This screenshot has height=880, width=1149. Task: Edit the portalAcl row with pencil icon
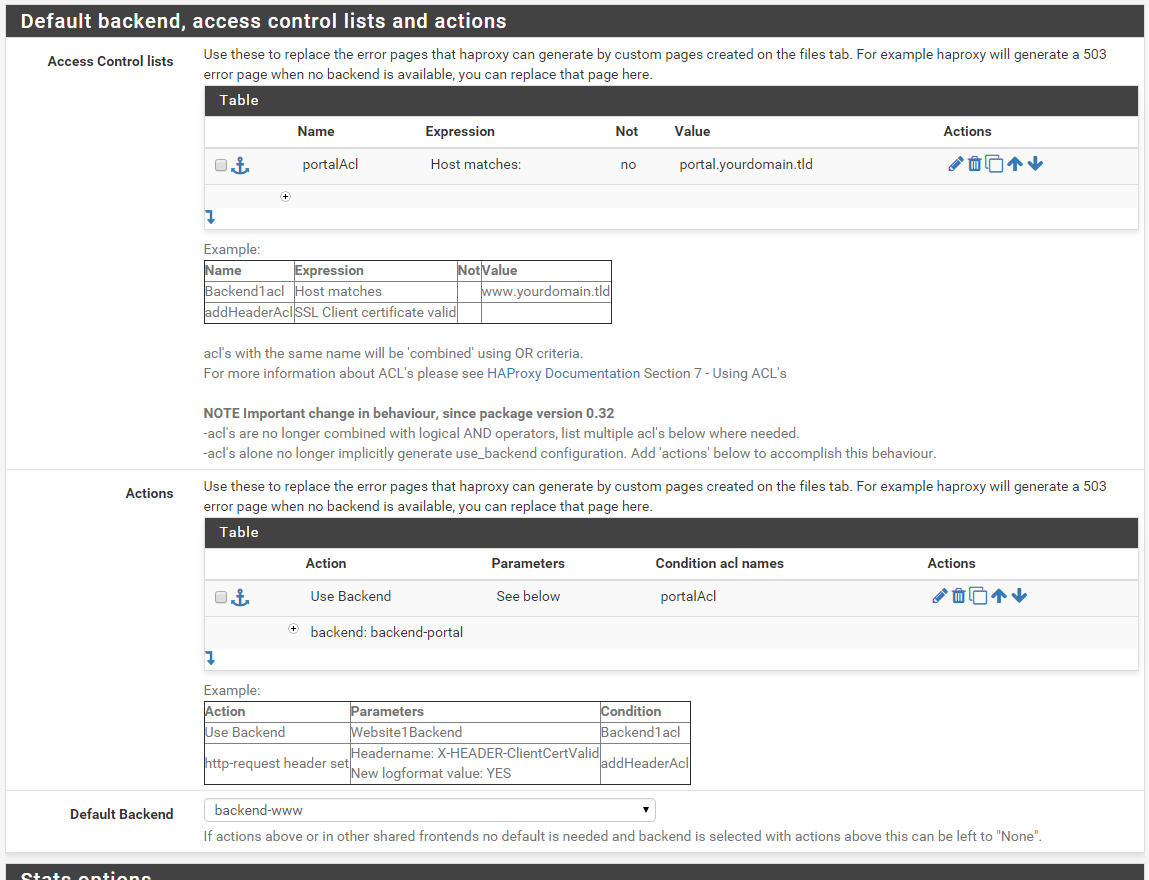pyautogui.click(x=955, y=164)
